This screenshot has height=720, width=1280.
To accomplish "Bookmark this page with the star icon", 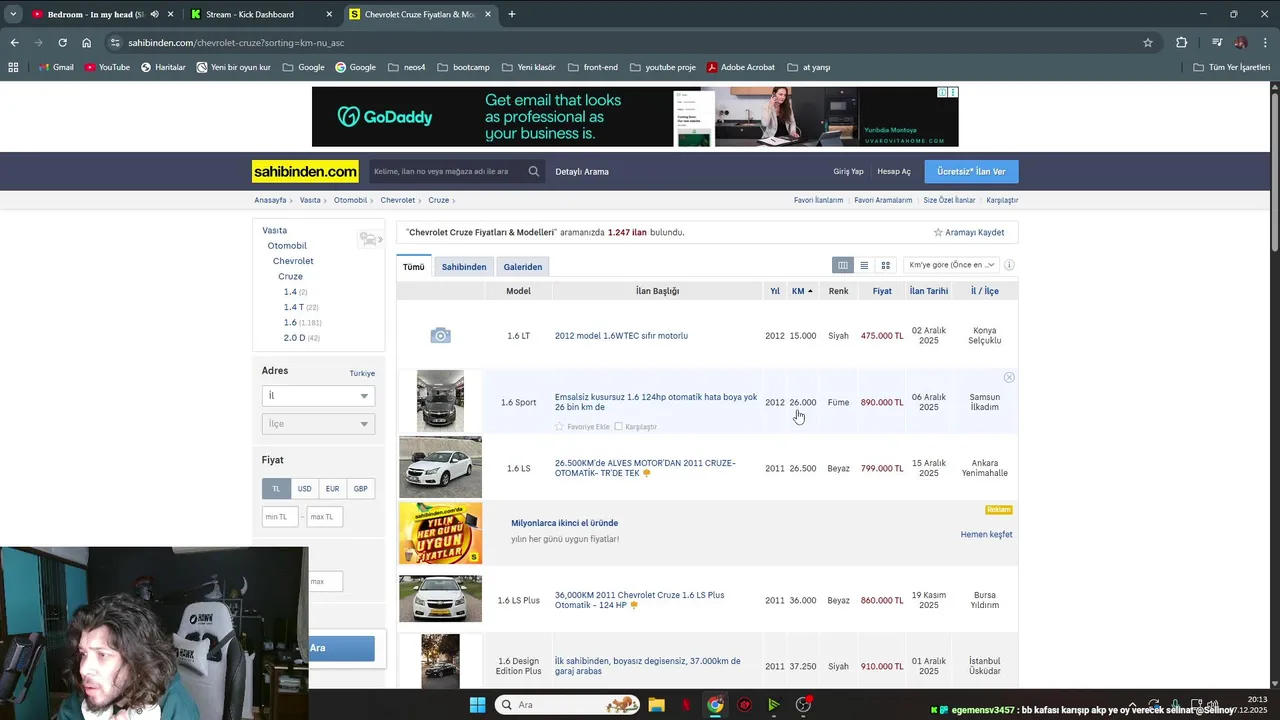I will pyautogui.click(x=1148, y=43).
